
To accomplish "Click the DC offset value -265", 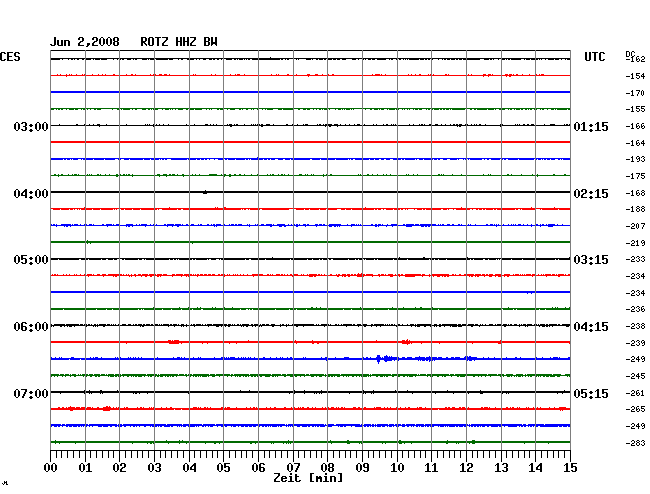I will (635, 409).
